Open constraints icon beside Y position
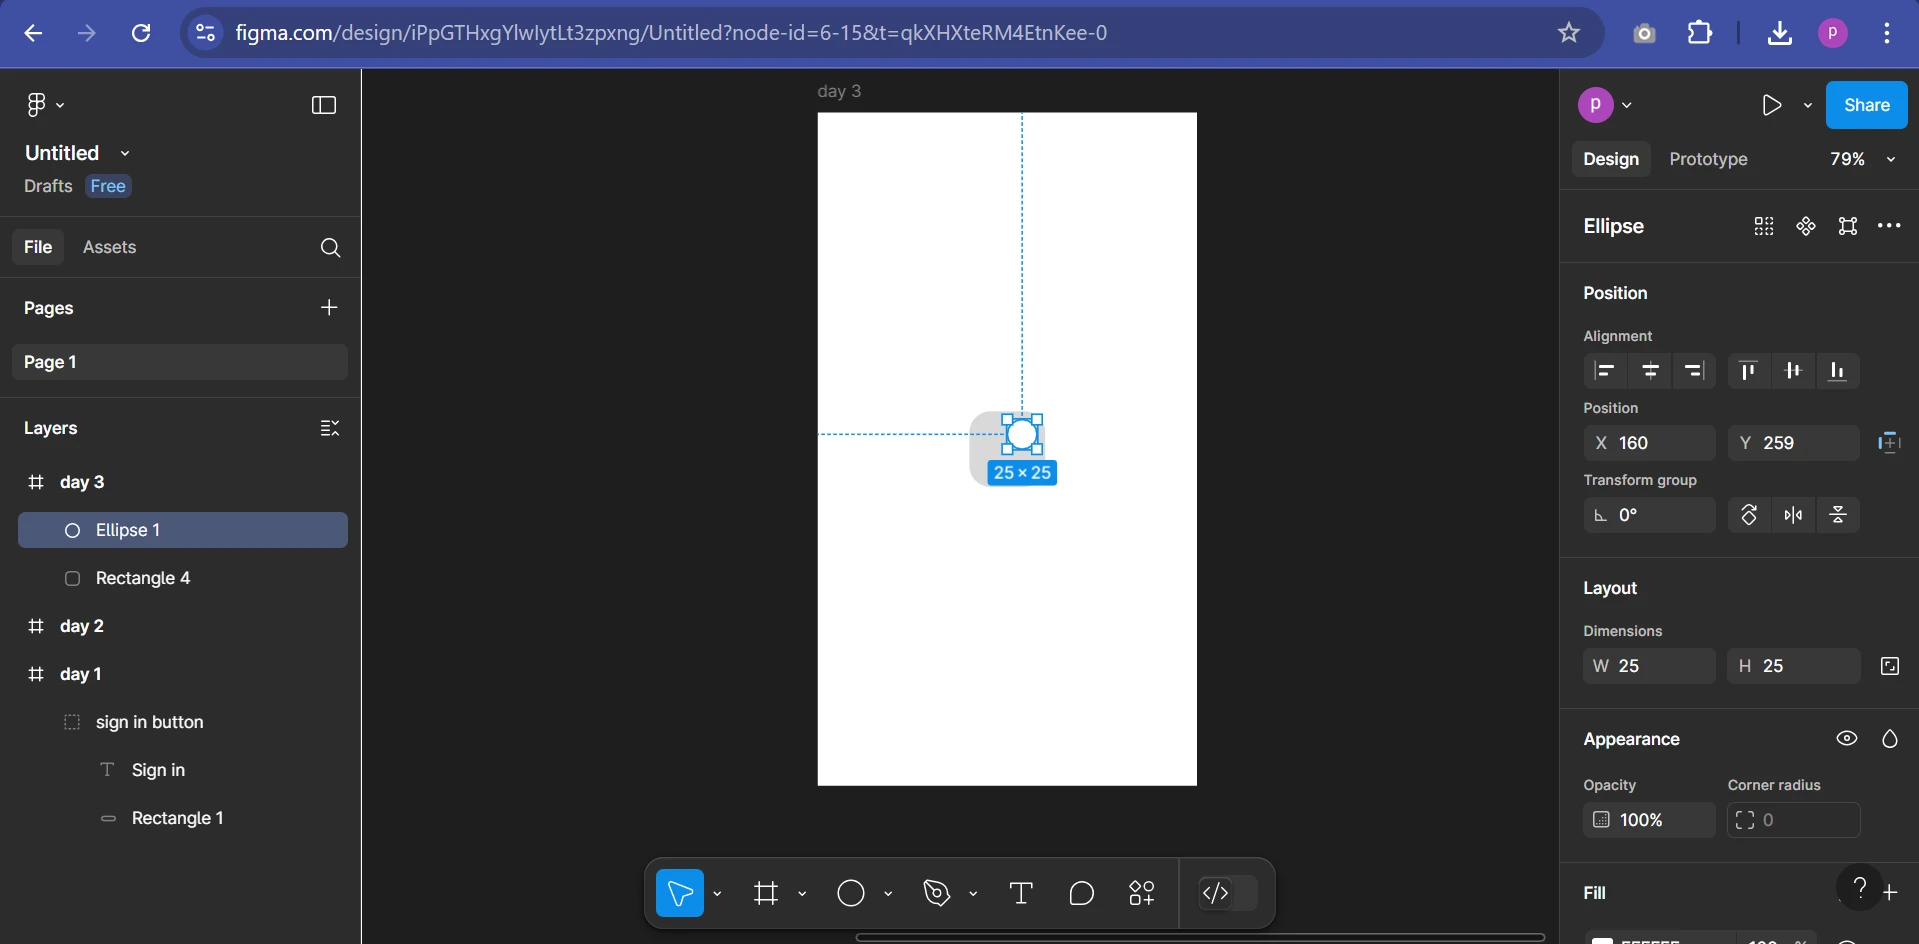Image resolution: width=1919 pixels, height=944 pixels. pos(1889,443)
